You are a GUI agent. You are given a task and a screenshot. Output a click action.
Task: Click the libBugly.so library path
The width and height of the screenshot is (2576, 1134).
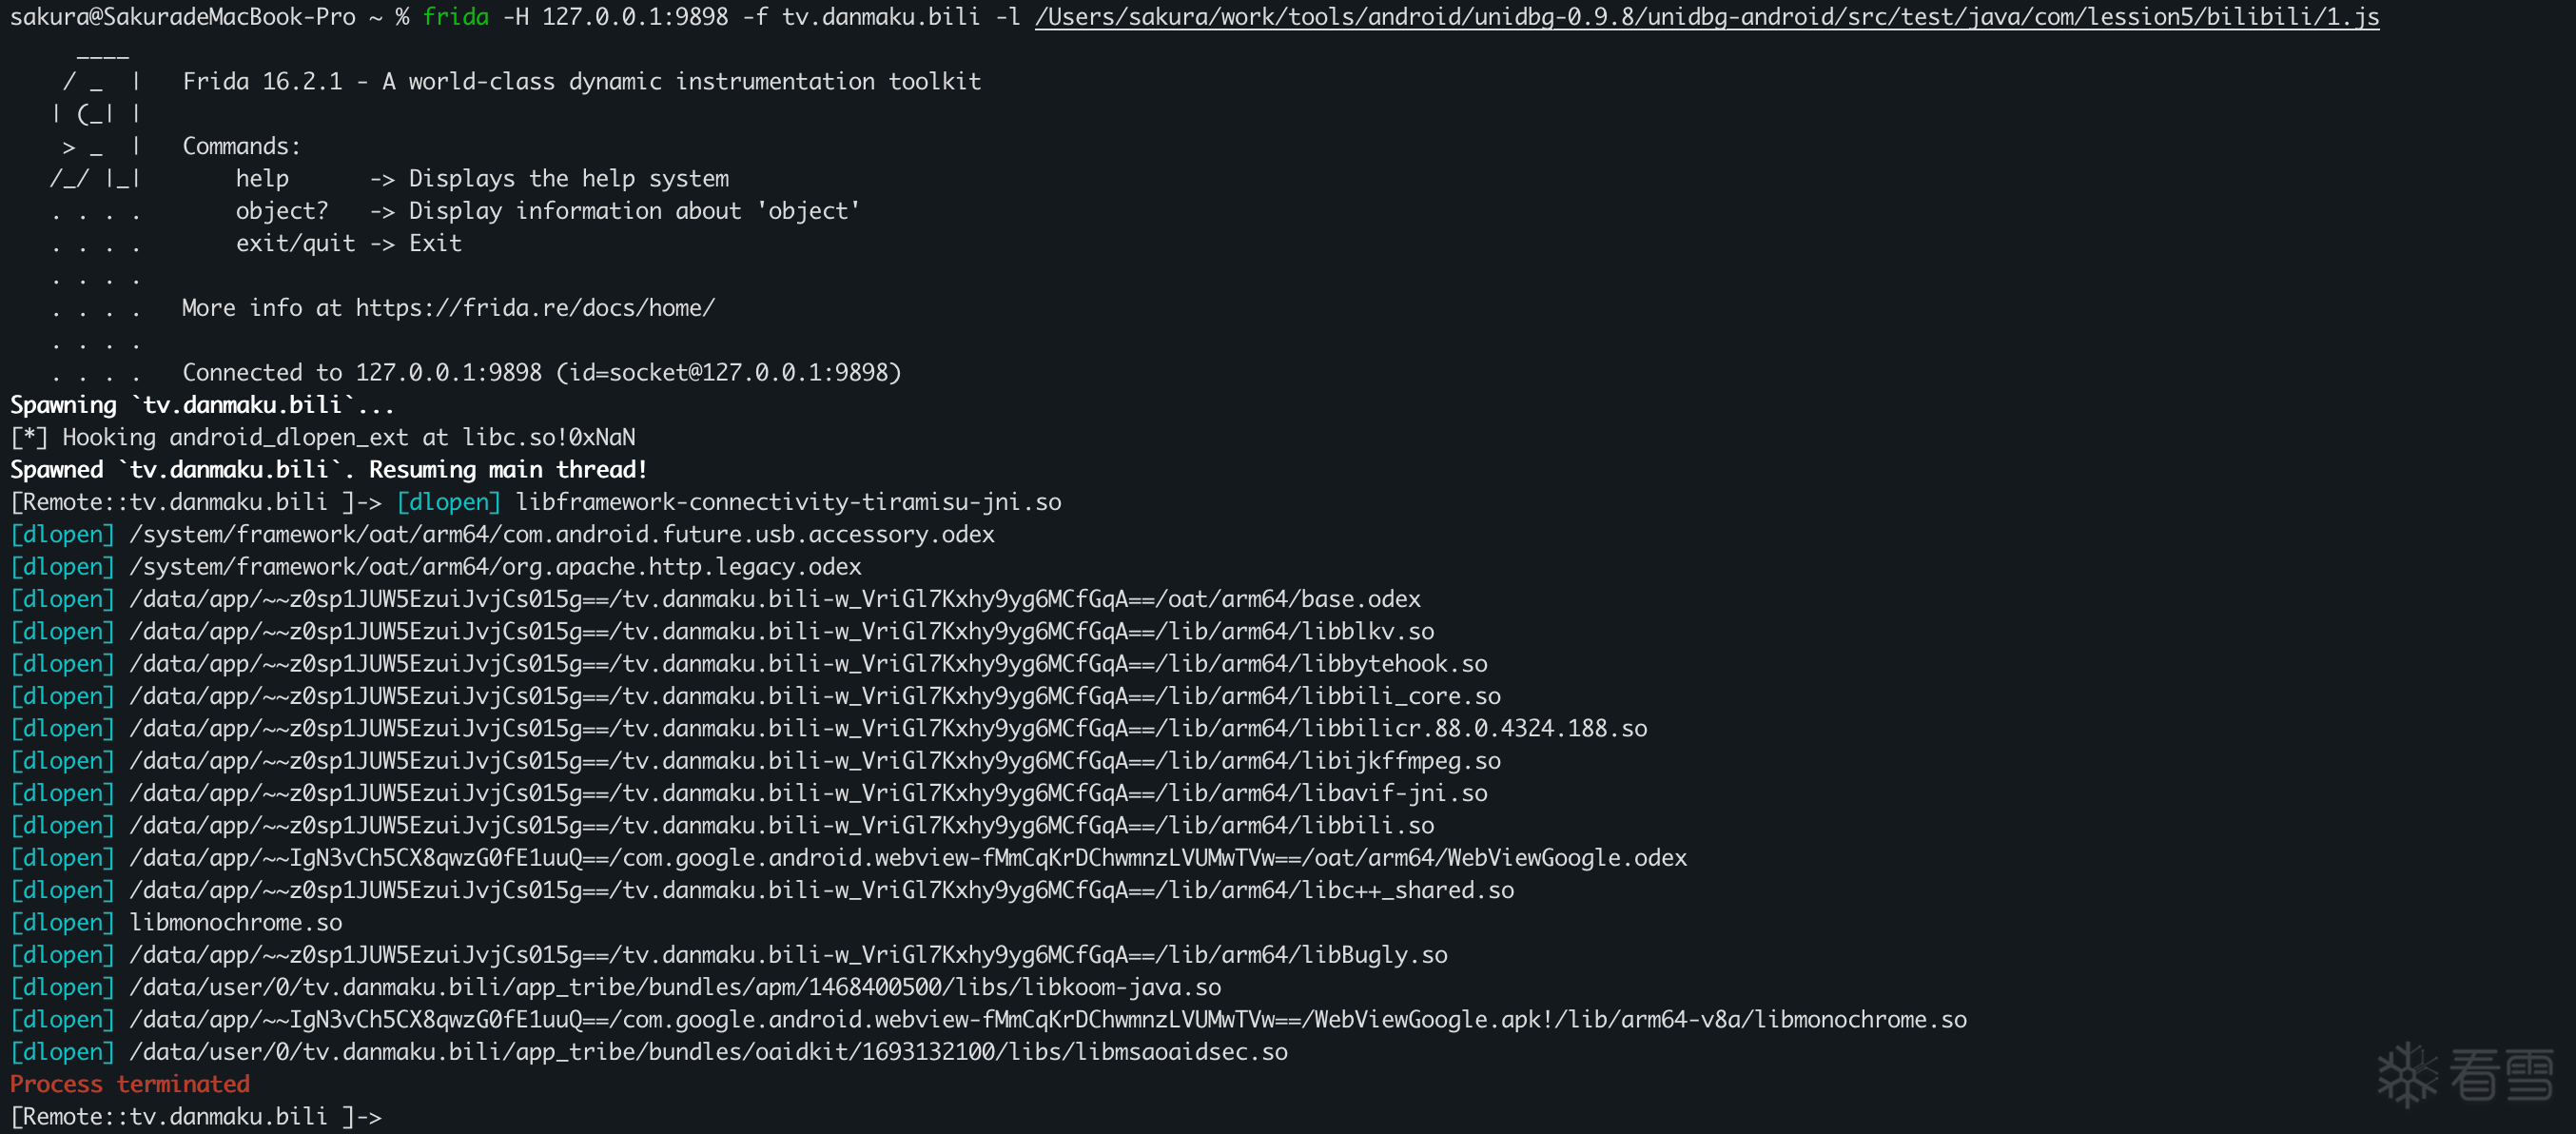point(788,955)
